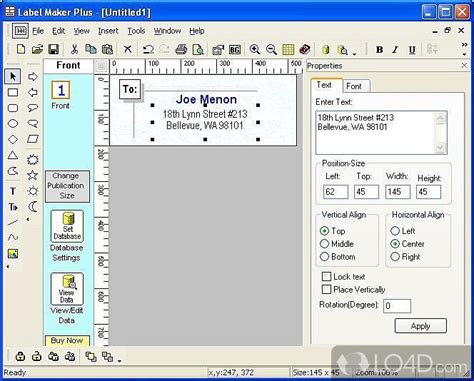Select Middle vertical alignment
Viewport: 474px width, 381px height.
click(337, 244)
